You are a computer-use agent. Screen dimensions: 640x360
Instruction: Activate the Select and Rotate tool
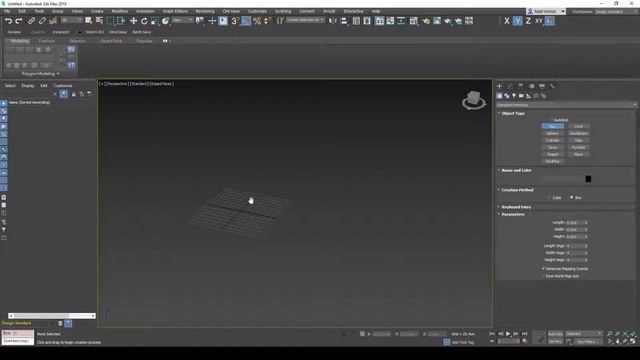point(144,21)
